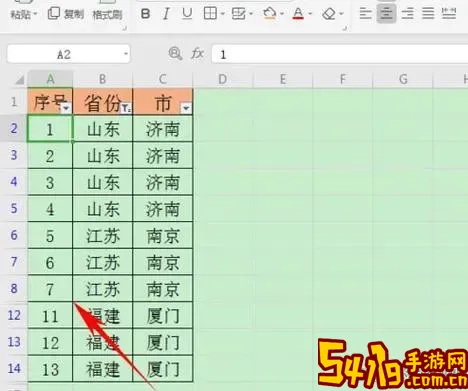
Task: Activate the Format Painter (格式刷)
Action: click(x=107, y=14)
